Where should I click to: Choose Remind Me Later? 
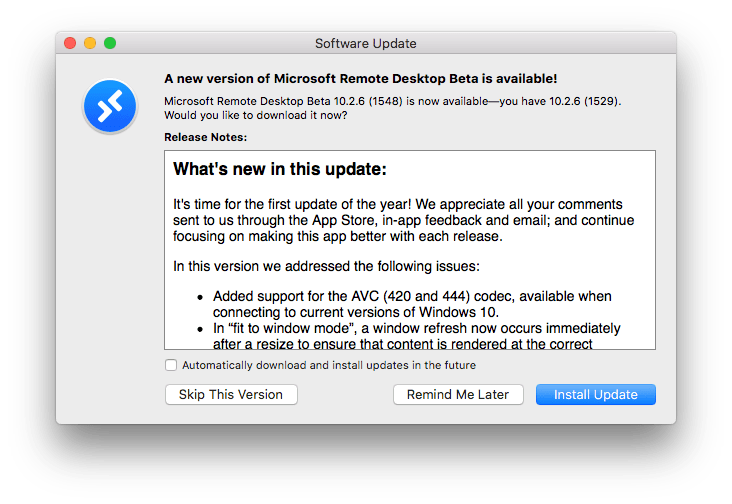click(x=458, y=394)
